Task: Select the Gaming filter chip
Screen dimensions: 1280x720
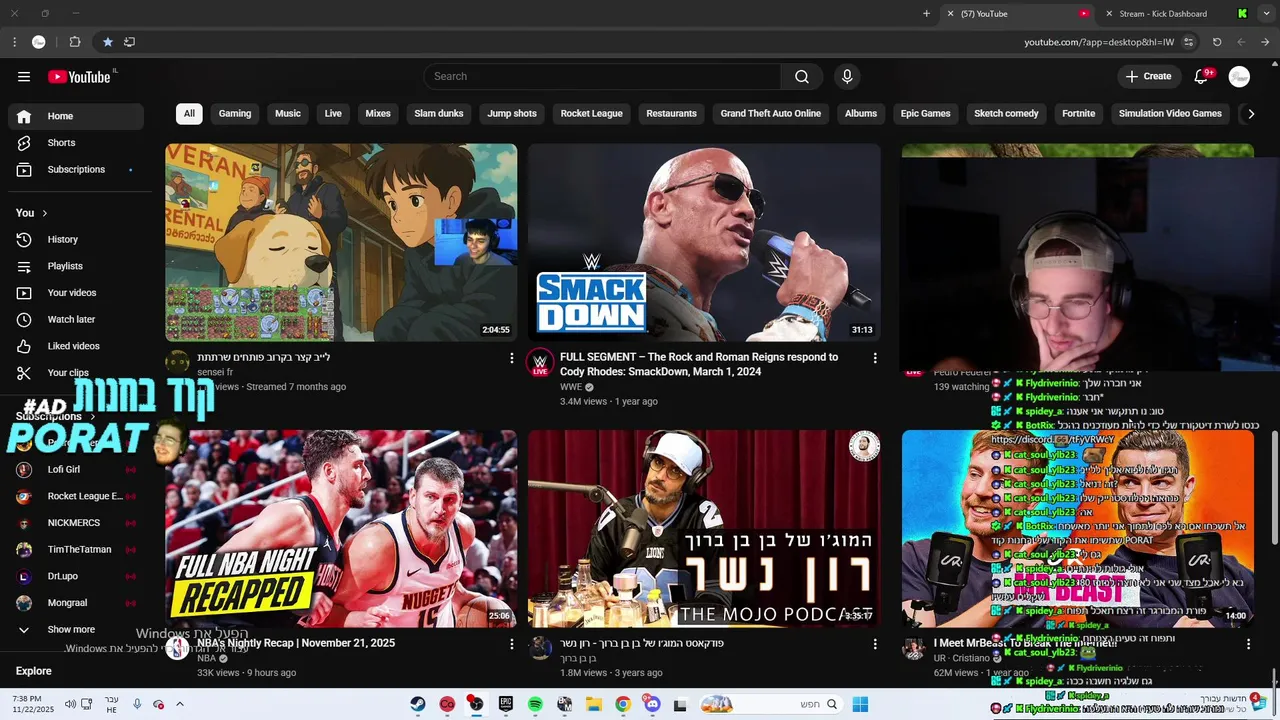Action: tap(235, 114)
